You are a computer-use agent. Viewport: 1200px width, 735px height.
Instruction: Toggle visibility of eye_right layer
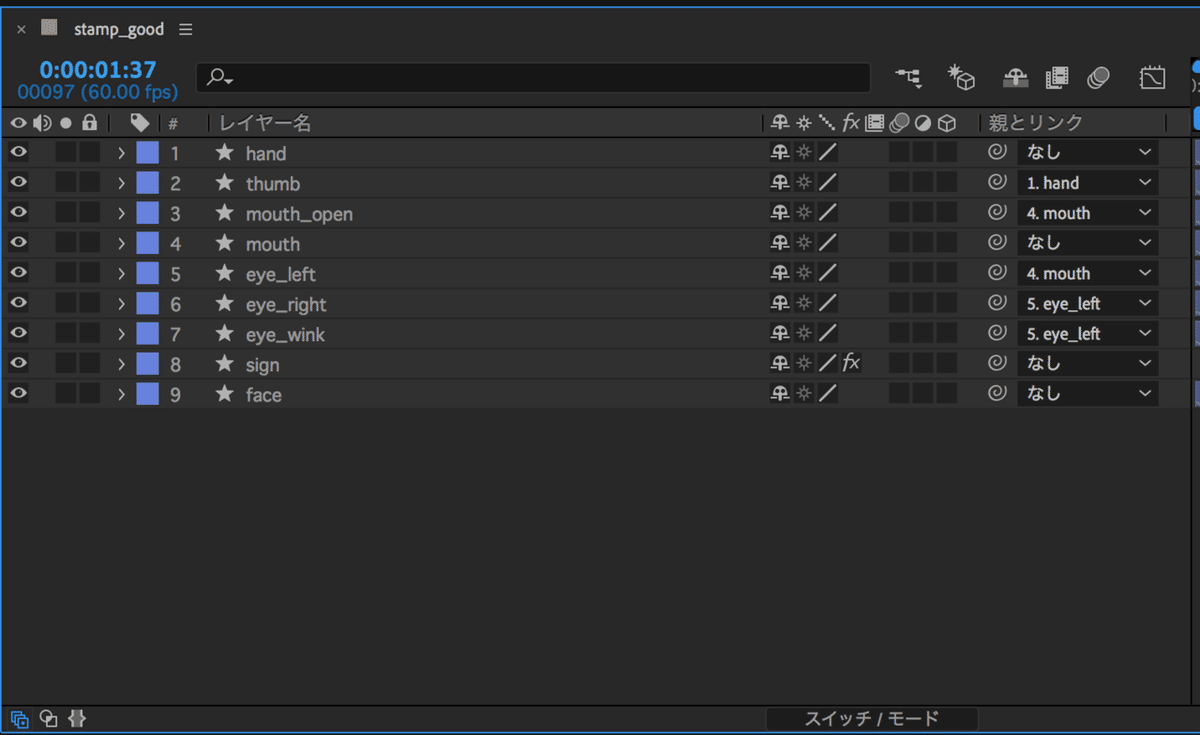[18, 303]
